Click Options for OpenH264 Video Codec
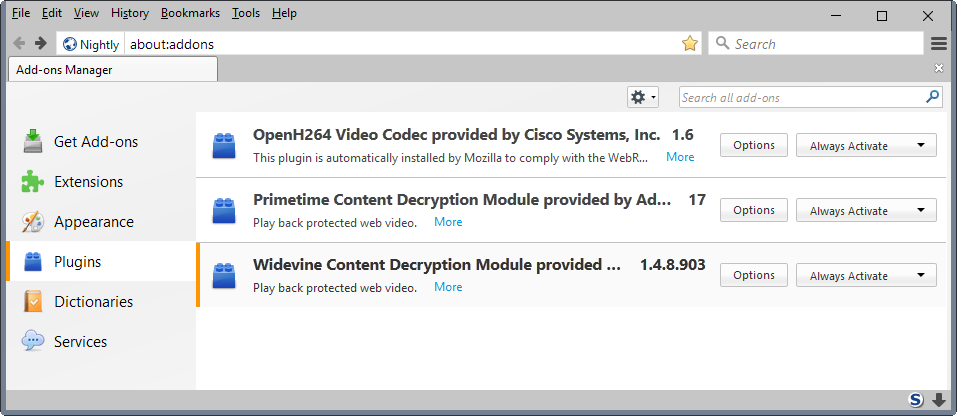 753,146
